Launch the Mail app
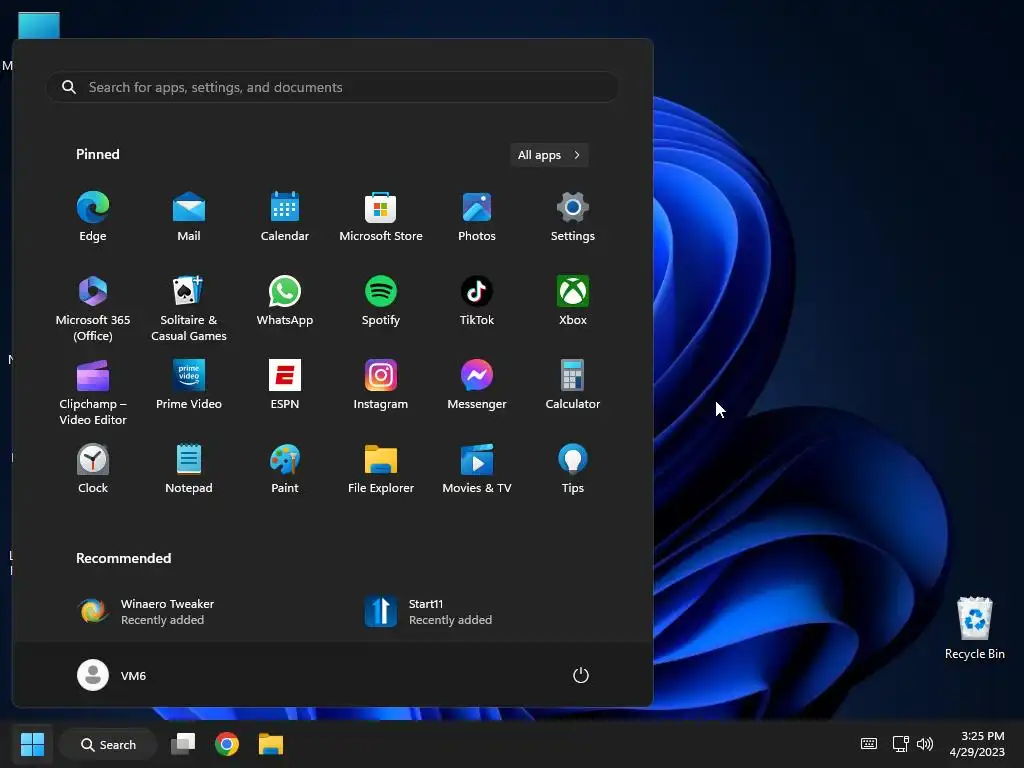 tap(189, 217)
